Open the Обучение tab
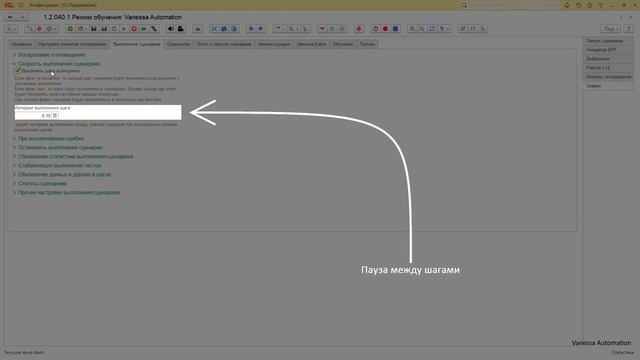Image resolution: width=640 pixels, height=360 pixels. click(x=343, y=44)
